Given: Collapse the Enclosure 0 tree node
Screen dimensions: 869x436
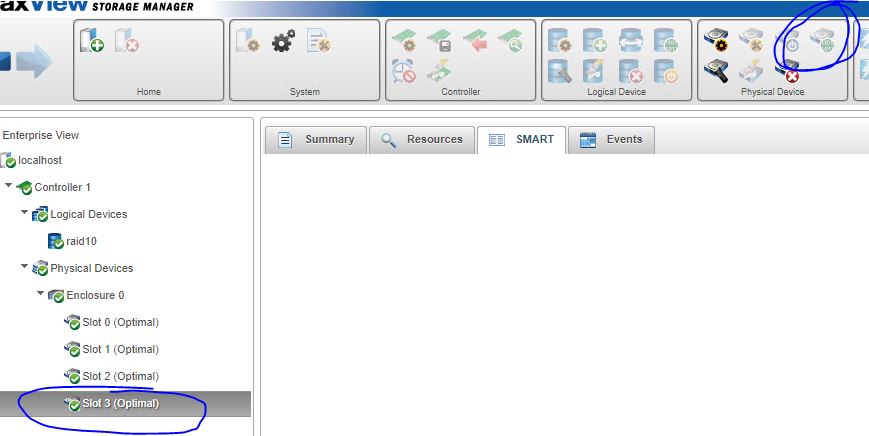Looking at the screenshot, I should 41,295.
